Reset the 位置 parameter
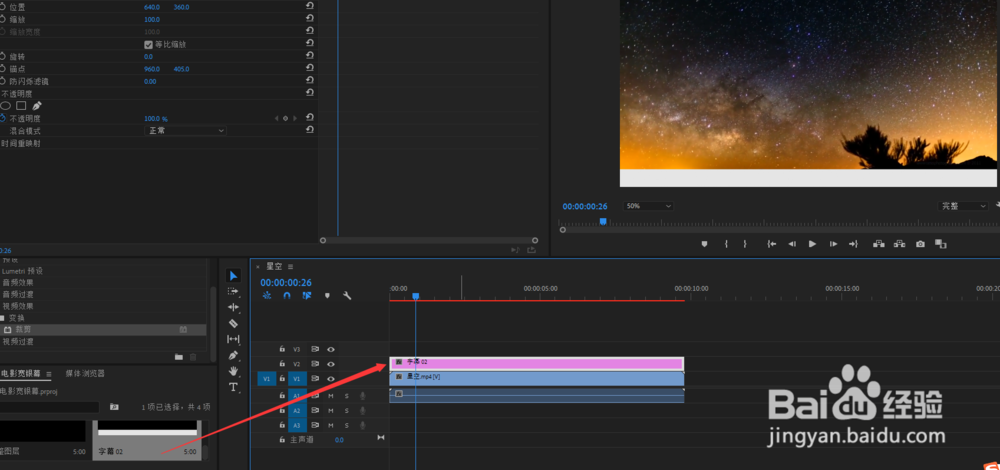The width and height of the screenshot is (1000, 470). pos(309,6)
